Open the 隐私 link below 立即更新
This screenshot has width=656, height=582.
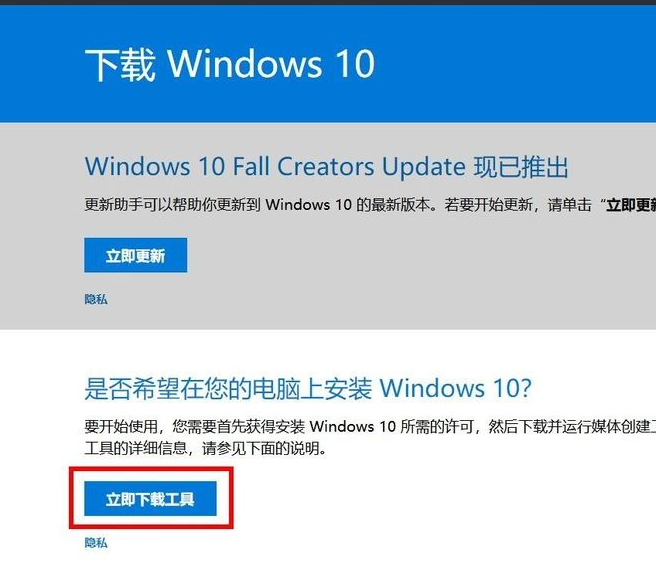(x=96, y=299)
